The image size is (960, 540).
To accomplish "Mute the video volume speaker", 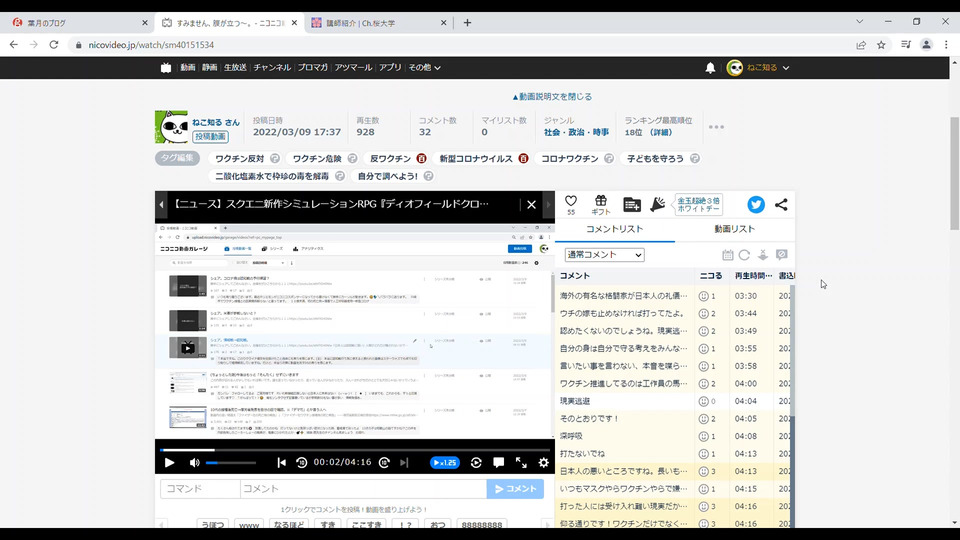I will pyautogui.click(x=195, y=463).
